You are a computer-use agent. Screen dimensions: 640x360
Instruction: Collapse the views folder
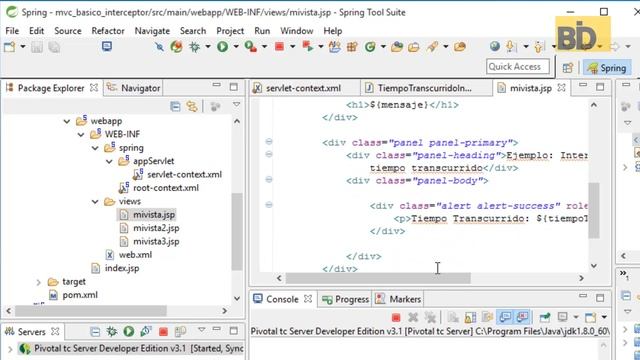coord(95,202)
